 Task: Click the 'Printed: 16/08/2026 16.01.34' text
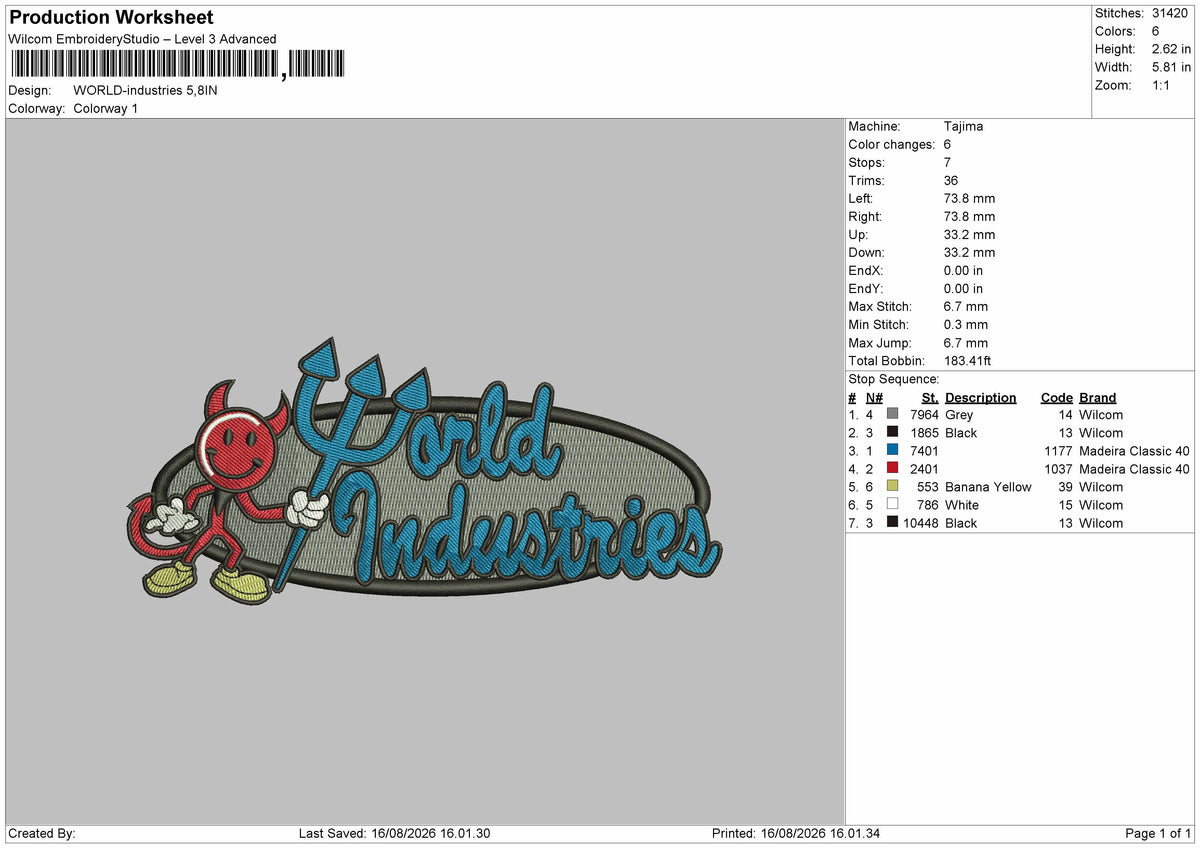coord(795,833)
